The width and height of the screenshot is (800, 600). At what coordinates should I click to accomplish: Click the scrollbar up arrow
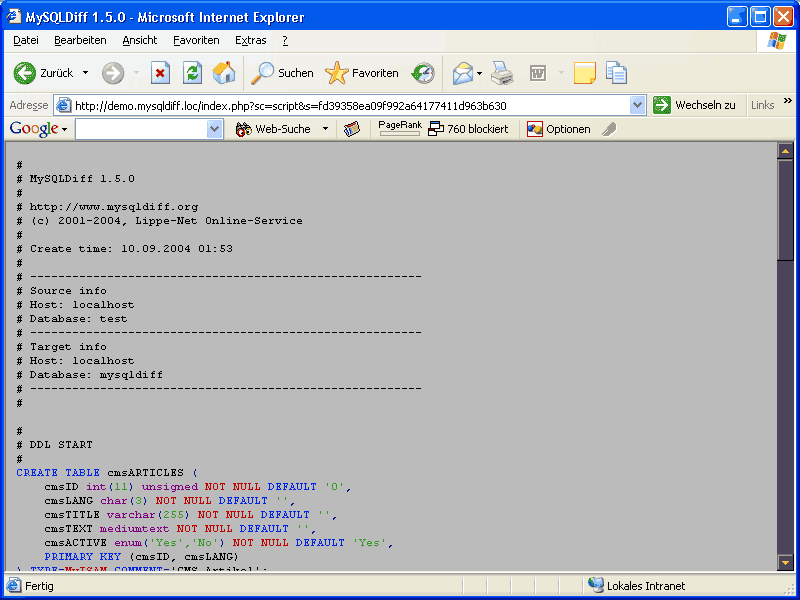point(785,151)
